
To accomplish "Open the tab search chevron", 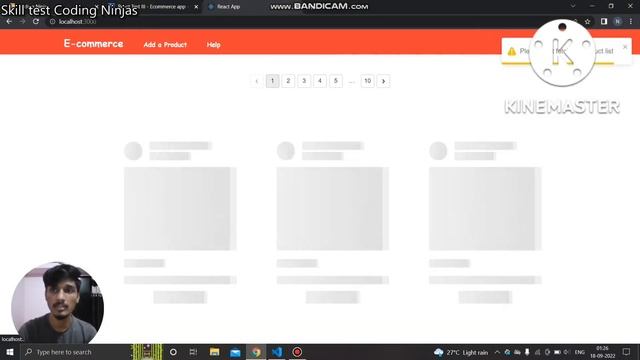I will tap(573, 6).
